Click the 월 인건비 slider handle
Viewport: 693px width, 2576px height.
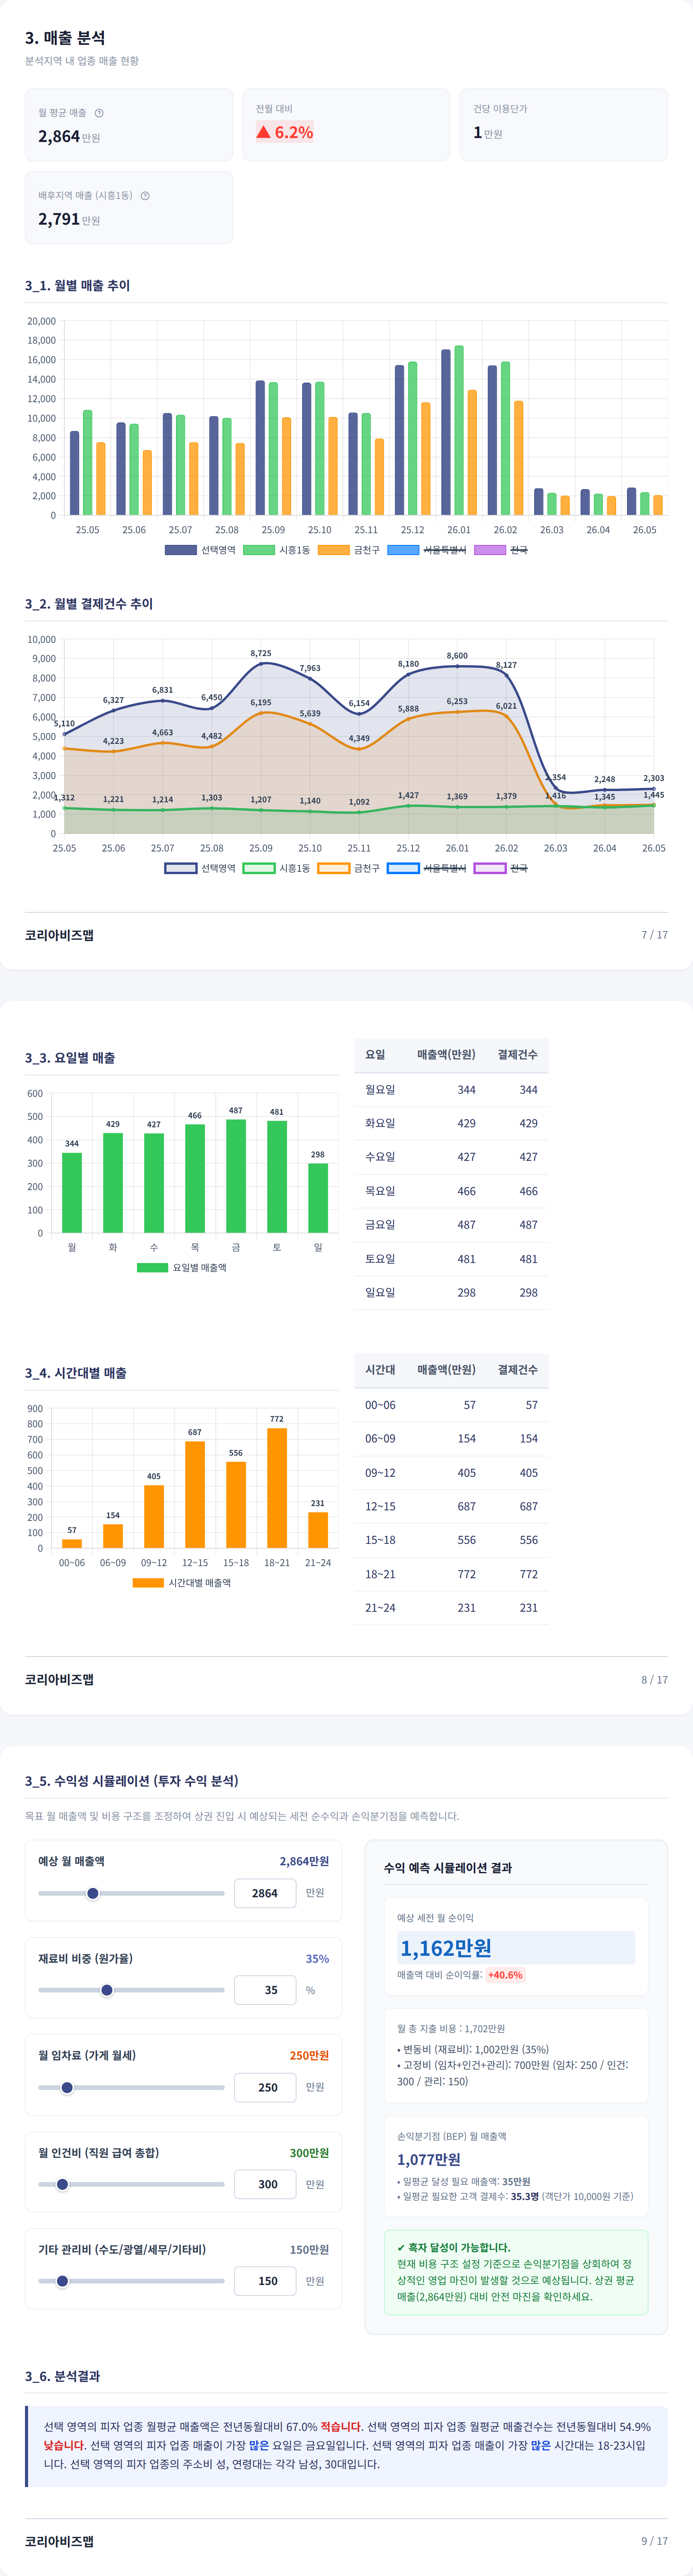coord(62,2184)
